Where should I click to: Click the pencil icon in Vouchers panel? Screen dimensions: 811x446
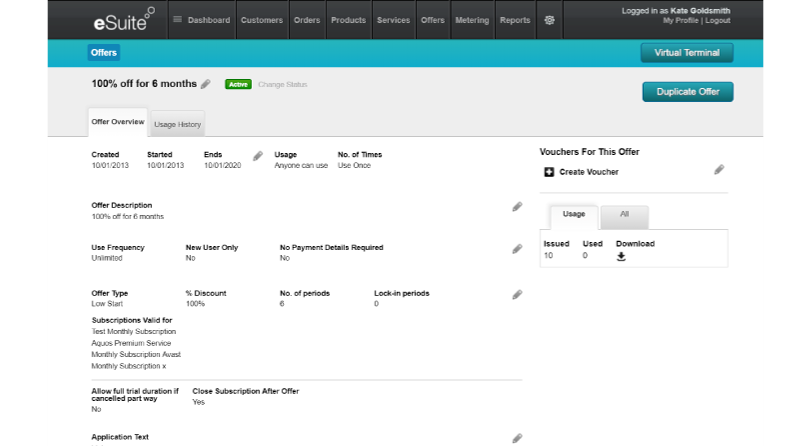point(719,170)
